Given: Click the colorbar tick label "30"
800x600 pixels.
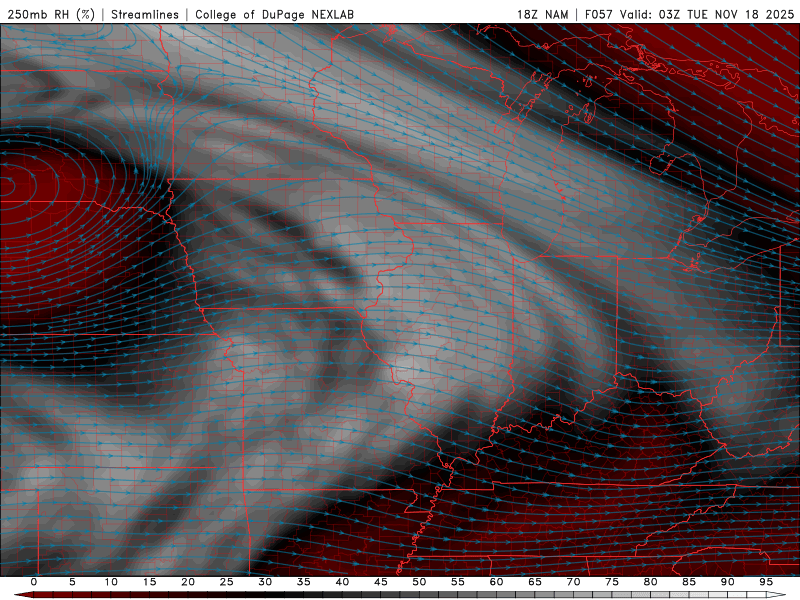Looking at the screenshot, I should click(x=265, y=582).
